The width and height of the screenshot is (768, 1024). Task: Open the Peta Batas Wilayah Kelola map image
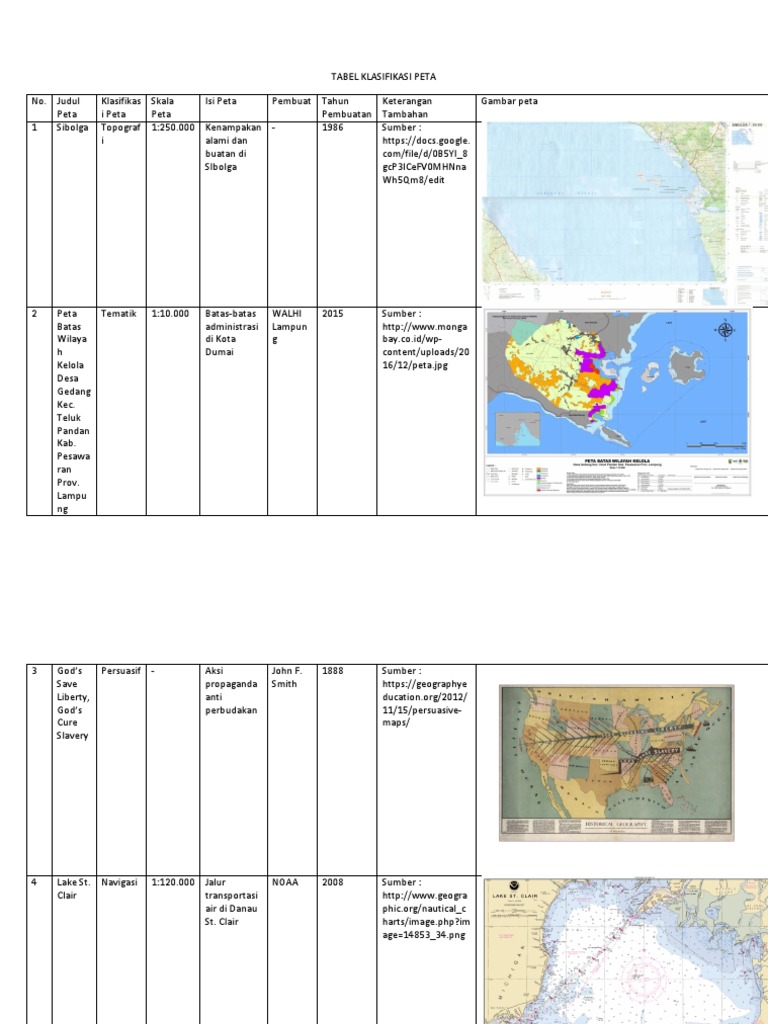pyautogui.click(x=616, y=403)
